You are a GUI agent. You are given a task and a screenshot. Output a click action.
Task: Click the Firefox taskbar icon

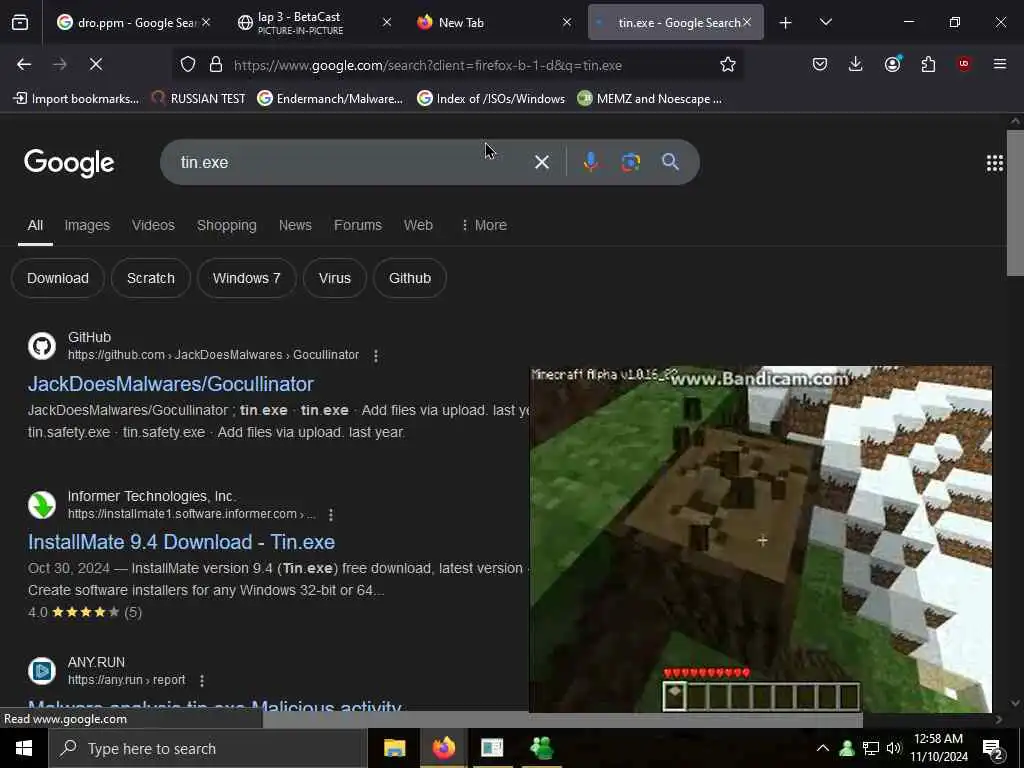coord(443,748)
